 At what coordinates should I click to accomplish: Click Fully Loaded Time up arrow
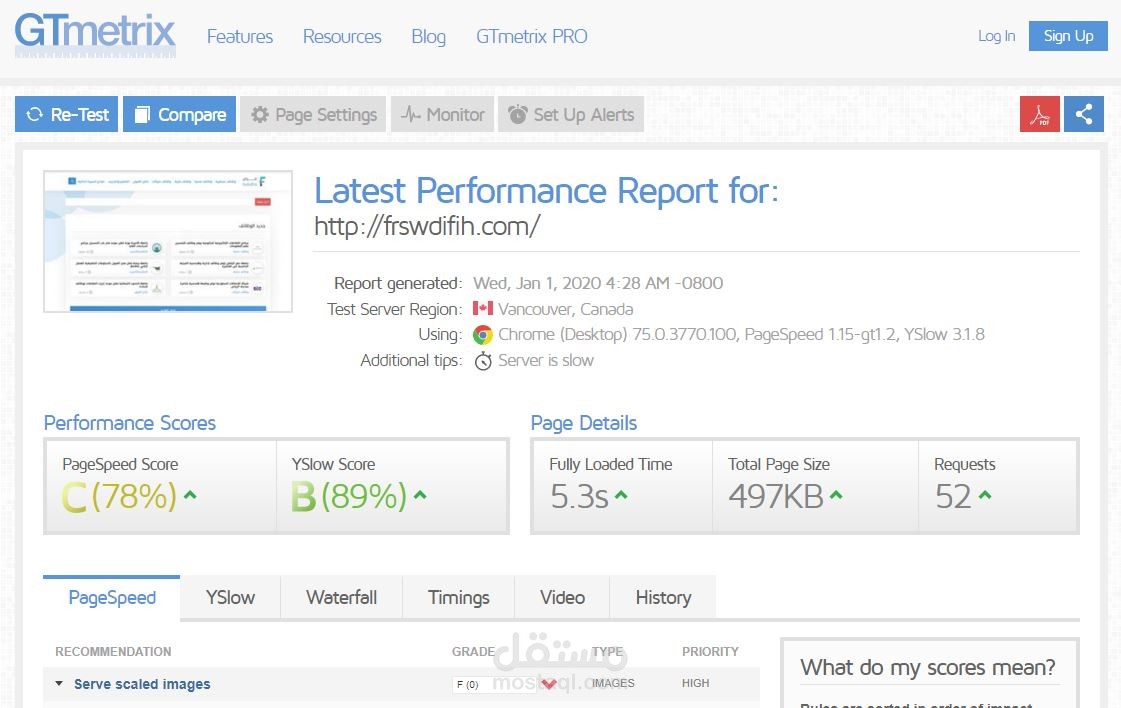pos(621,494)
